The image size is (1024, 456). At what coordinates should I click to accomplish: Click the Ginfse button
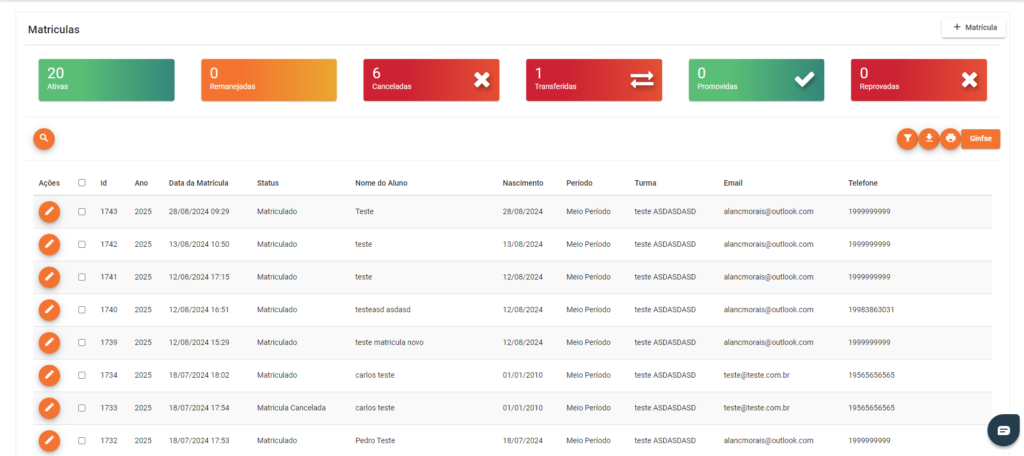(980, 139)
